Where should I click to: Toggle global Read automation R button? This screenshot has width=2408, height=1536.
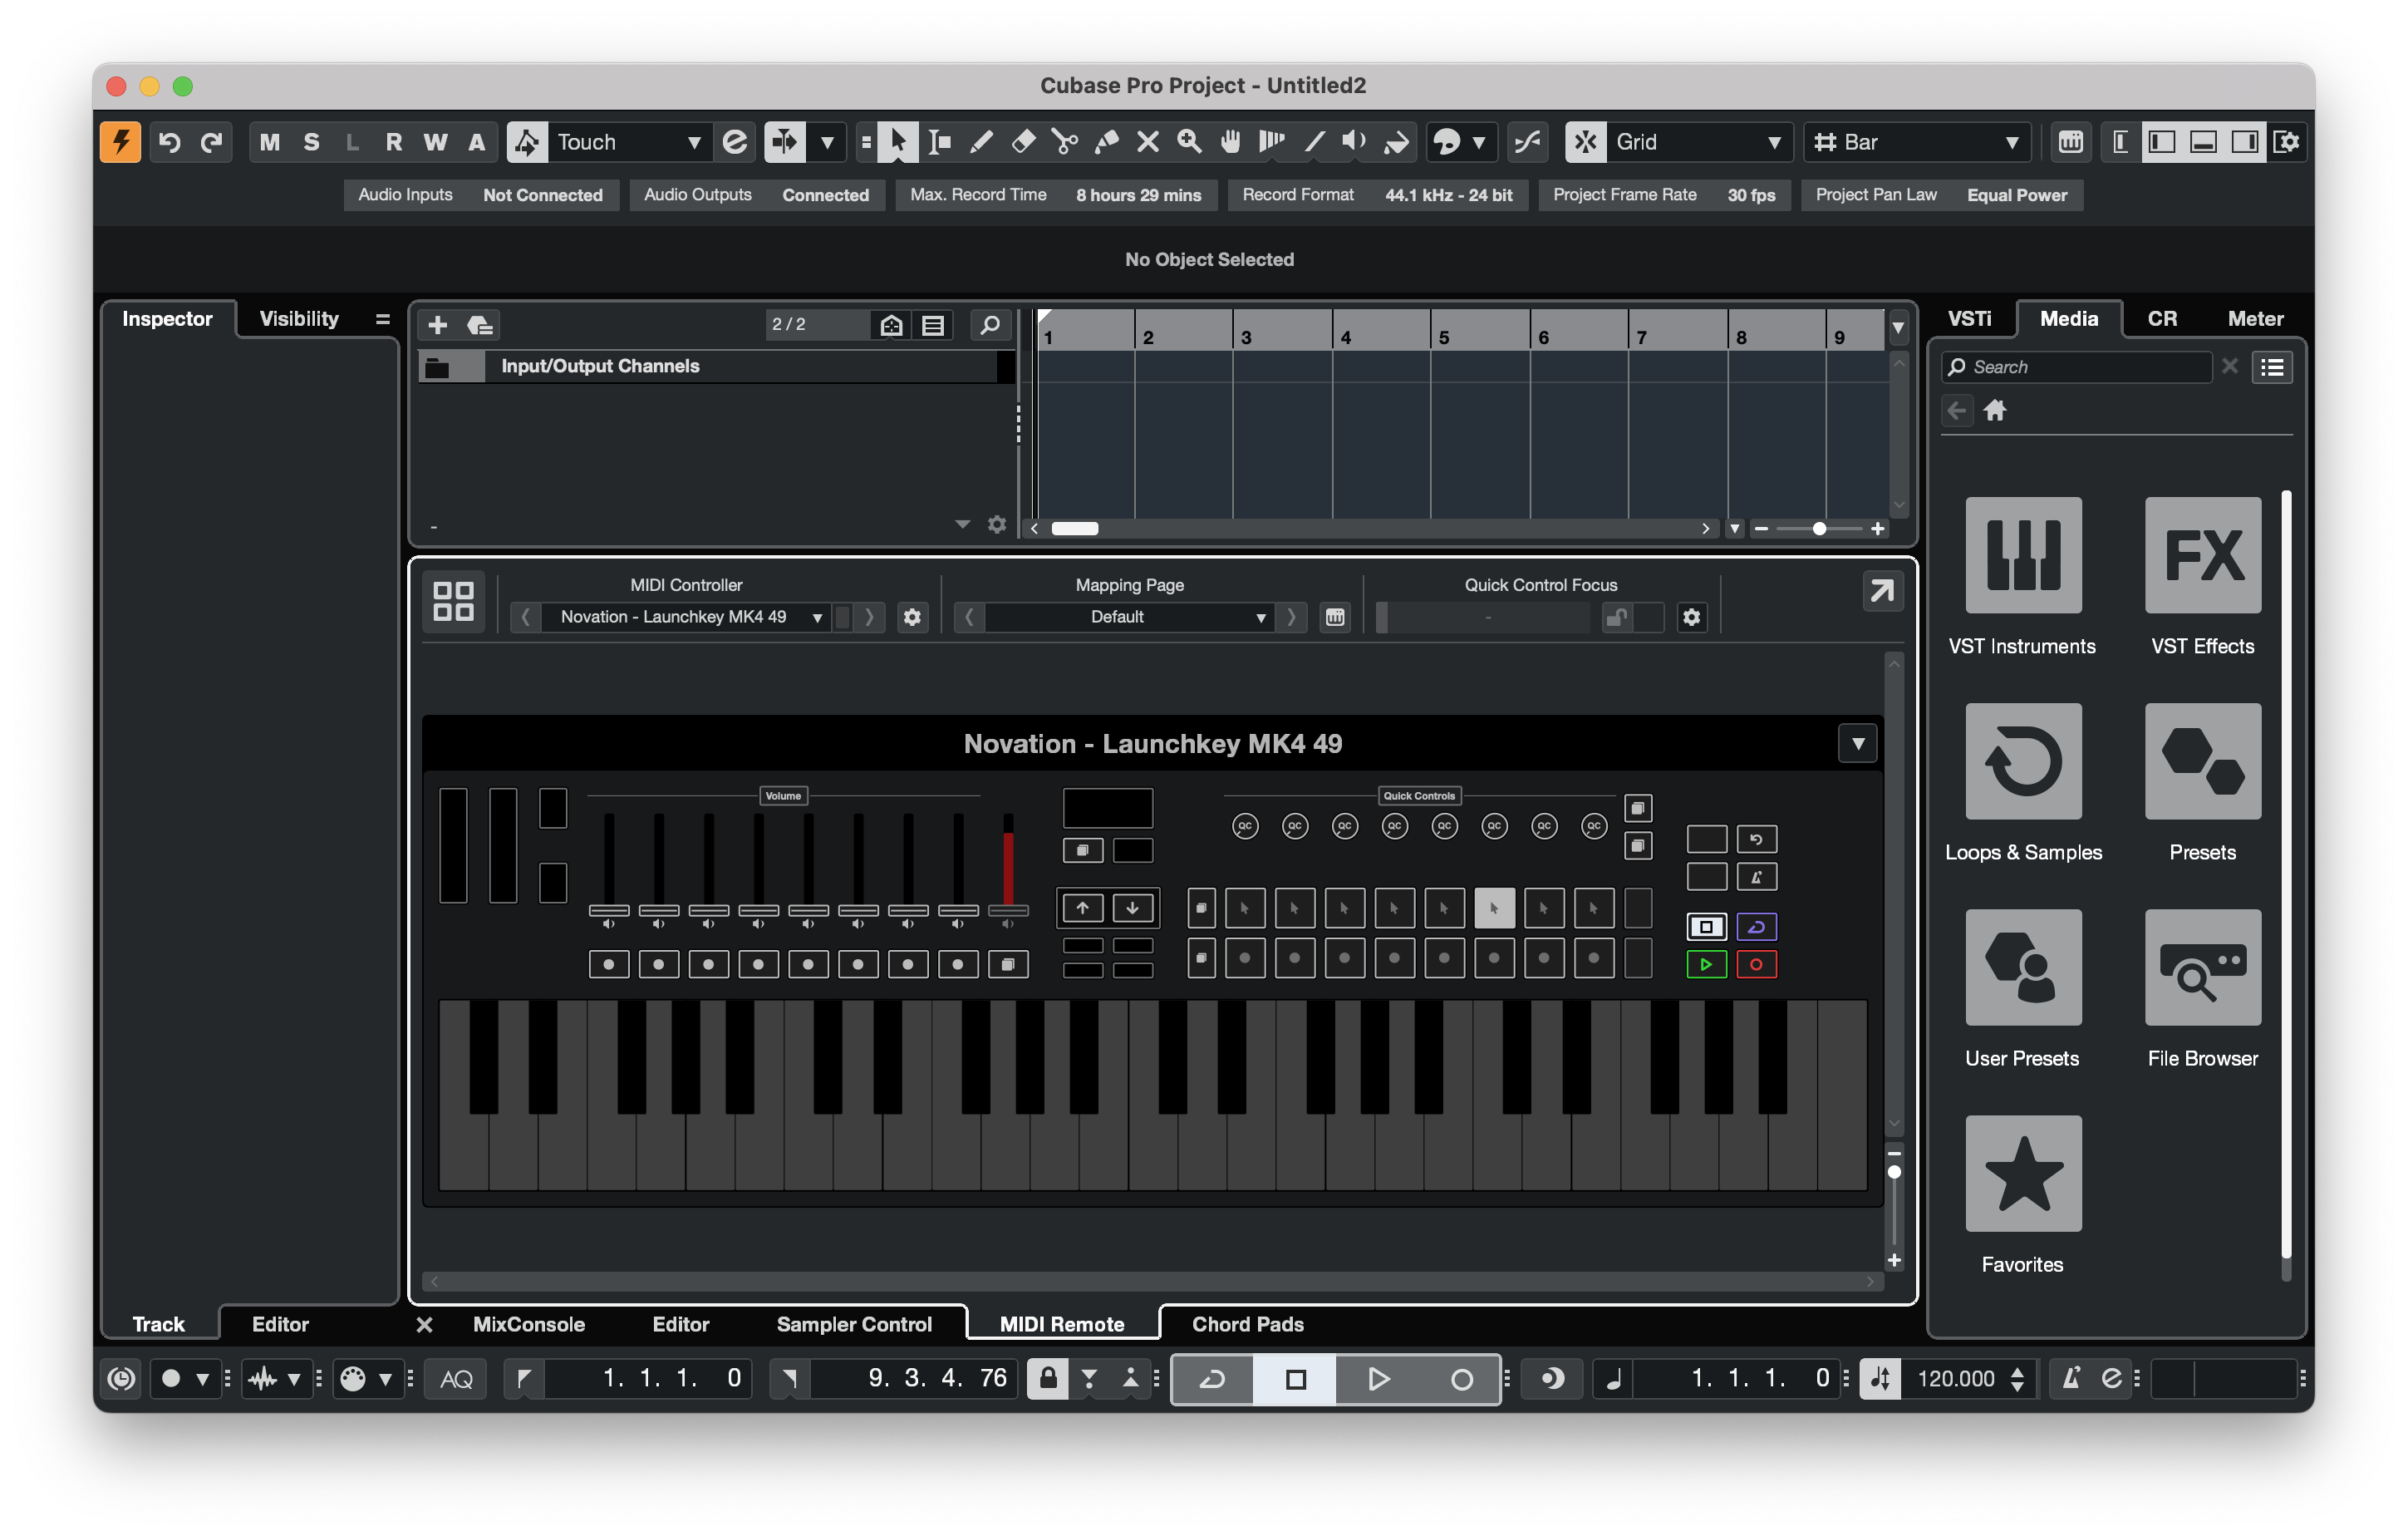pos(394,142)
